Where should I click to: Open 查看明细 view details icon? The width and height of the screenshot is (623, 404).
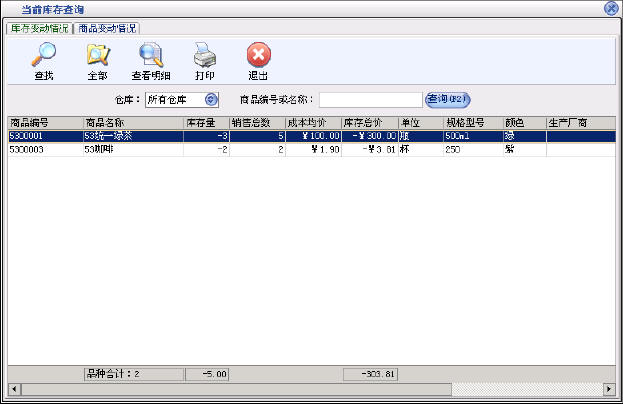pos(151,56)
